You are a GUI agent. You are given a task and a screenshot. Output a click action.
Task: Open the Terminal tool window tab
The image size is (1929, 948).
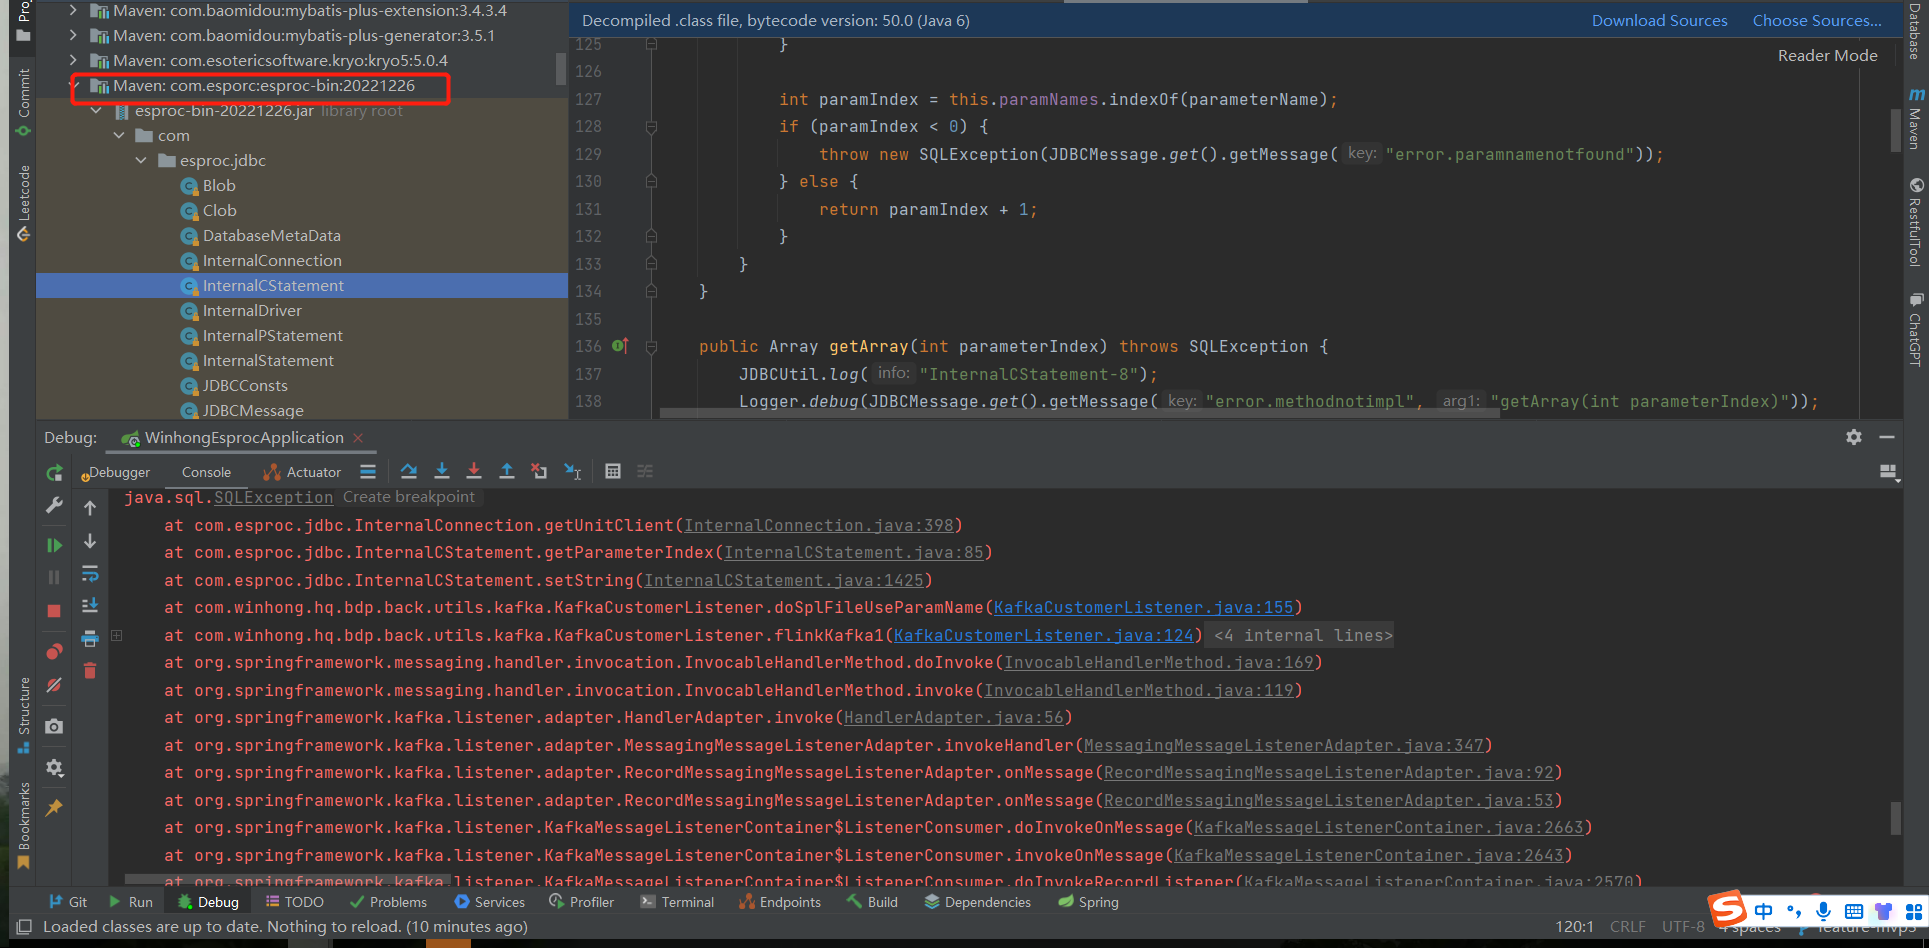coord(678,902)
